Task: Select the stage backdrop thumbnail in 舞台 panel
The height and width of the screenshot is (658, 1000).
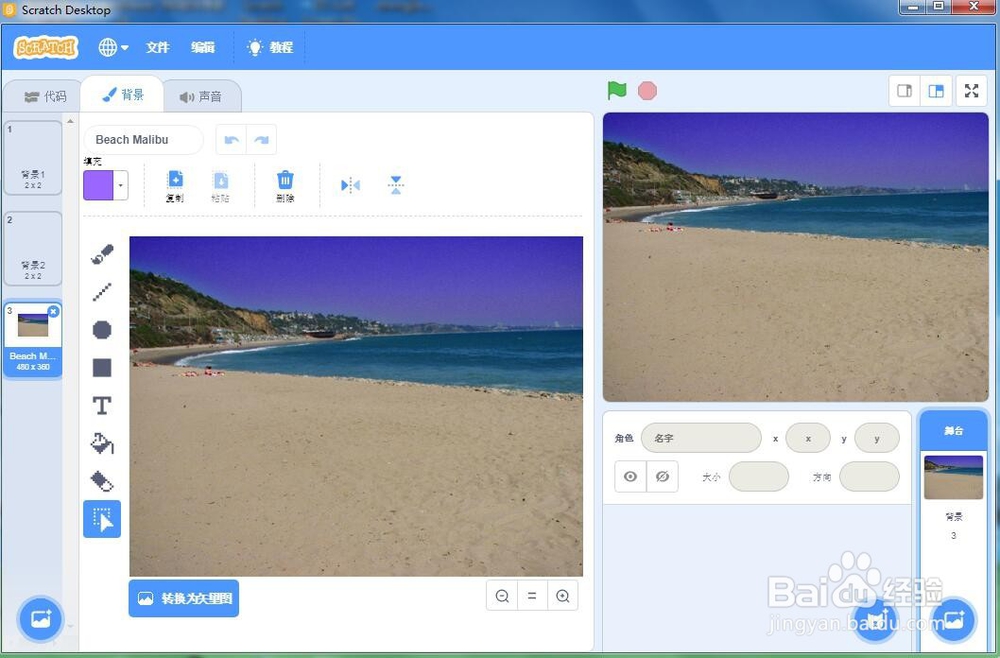Action: (x=953, y=477)
